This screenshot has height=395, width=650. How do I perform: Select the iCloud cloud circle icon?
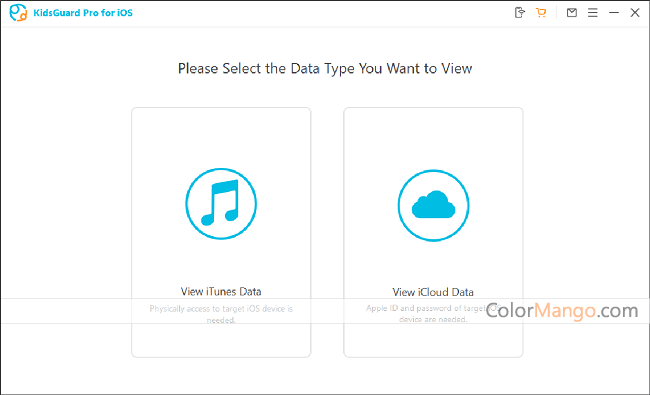pyautogui.click(x=433, y=205)
